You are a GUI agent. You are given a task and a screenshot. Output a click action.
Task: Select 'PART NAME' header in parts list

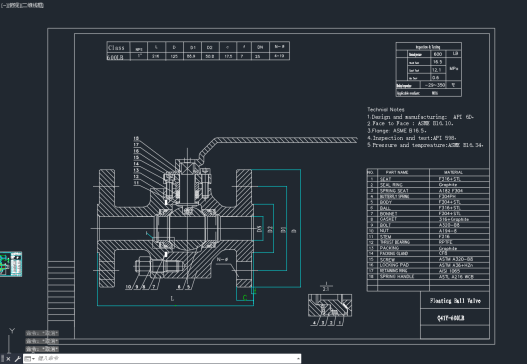[x=397, y=172]
